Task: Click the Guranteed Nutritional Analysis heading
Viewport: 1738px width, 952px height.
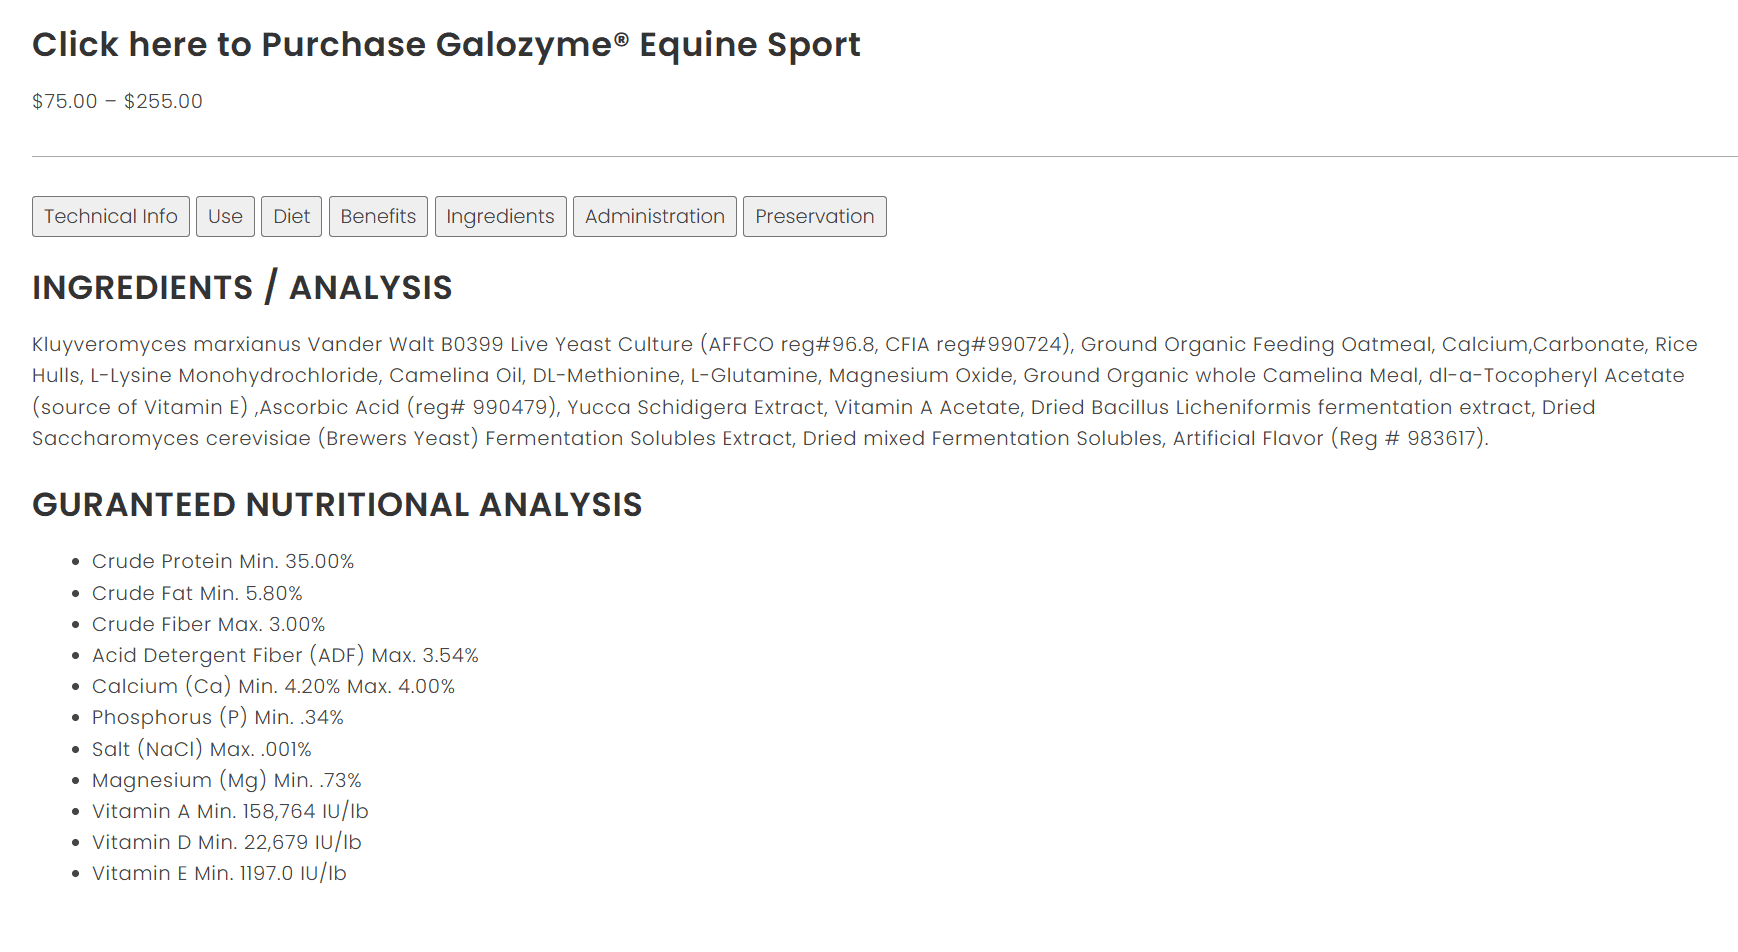Action: (x=337, y=505)
